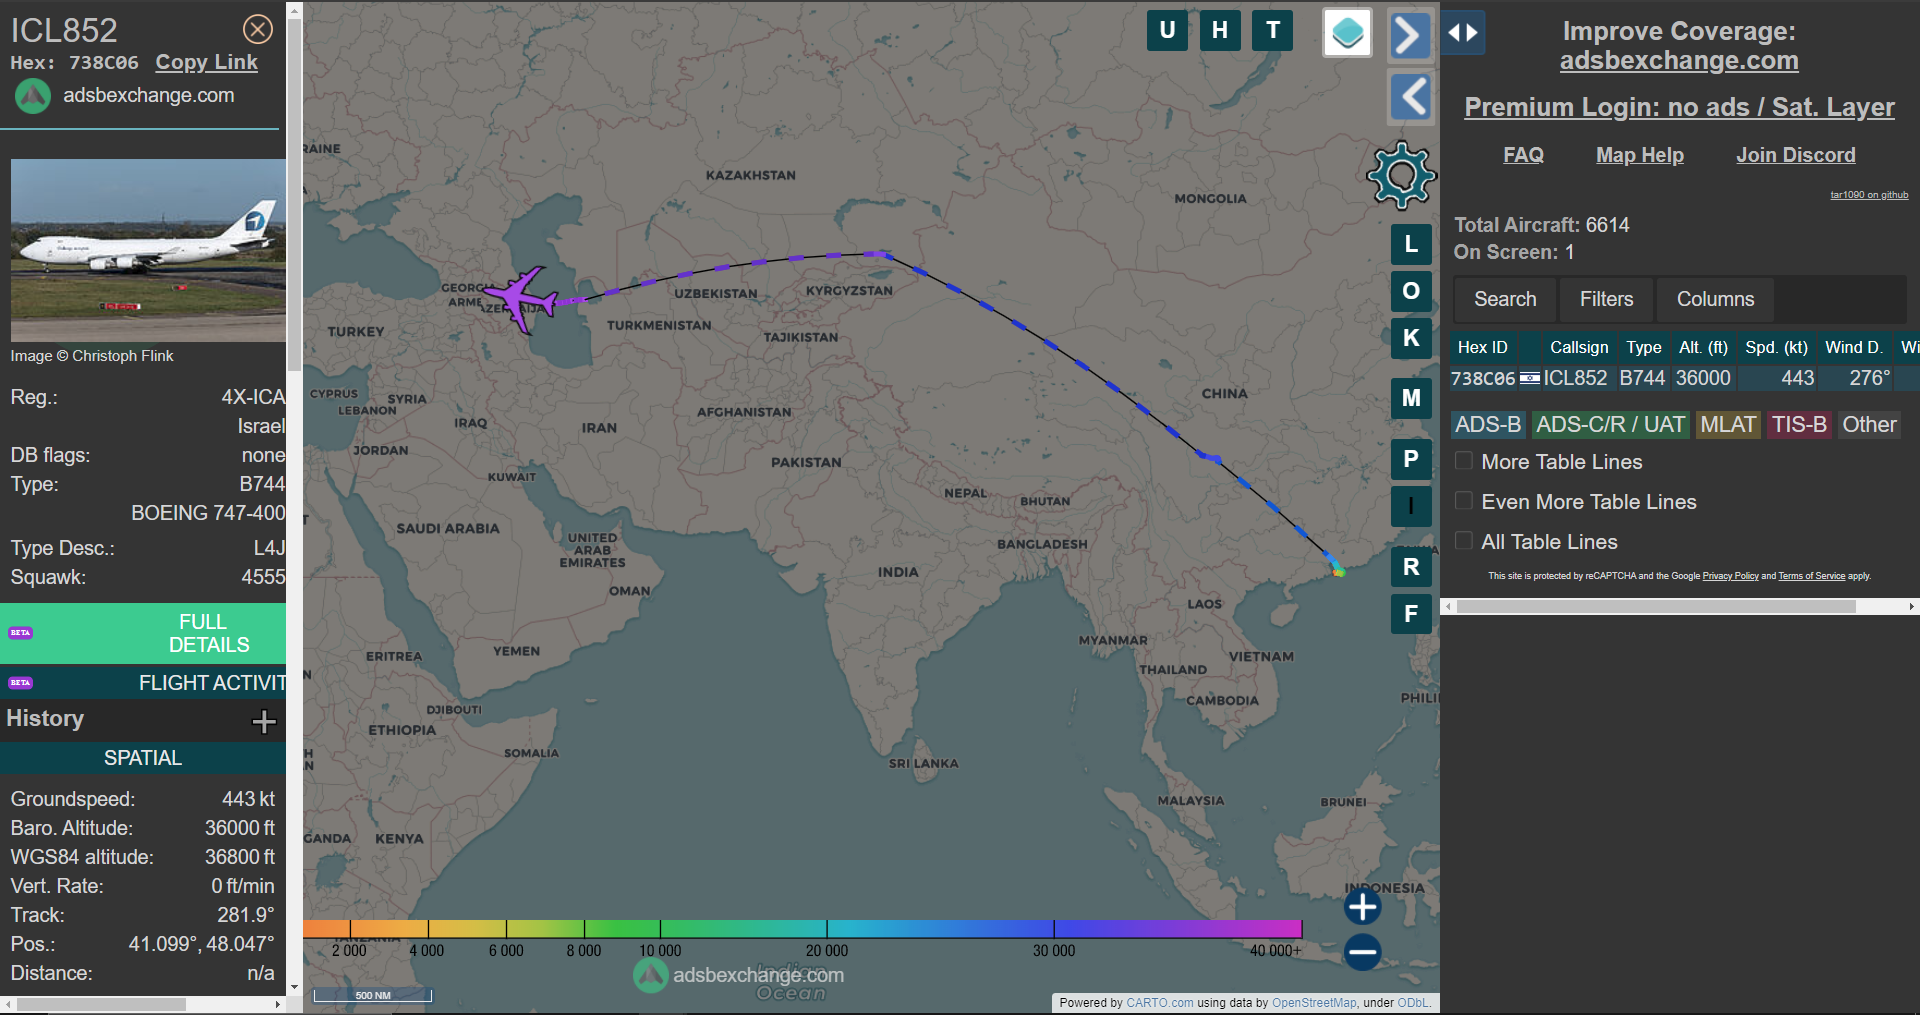Screen dimensions: 1920x1015
Task: Click the F map option button
Action: point(1411,614)
